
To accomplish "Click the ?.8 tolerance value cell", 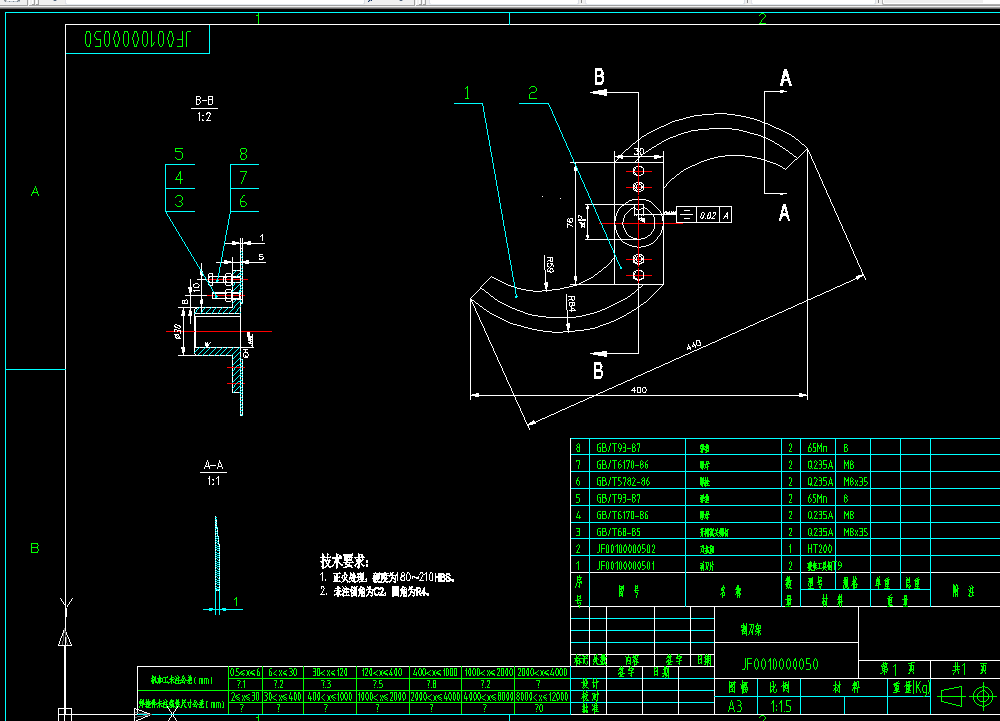I will pos(432,684).
